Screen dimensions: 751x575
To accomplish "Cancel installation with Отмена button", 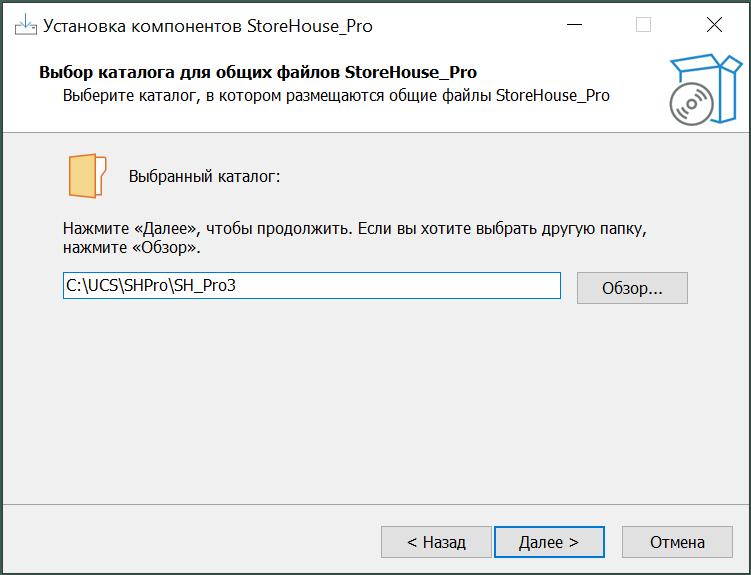I will pos(677,542).
